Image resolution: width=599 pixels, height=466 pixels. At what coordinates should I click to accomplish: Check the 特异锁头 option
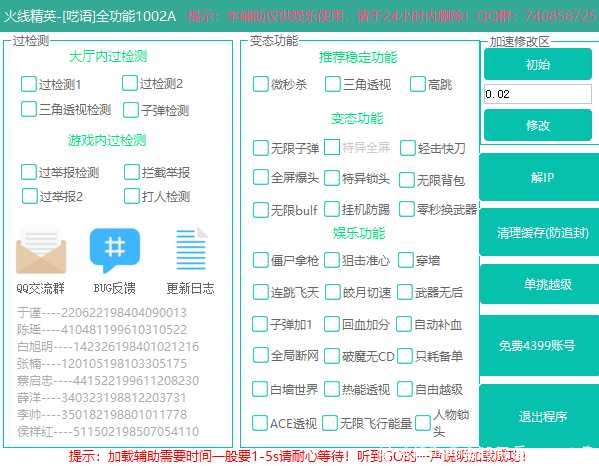(332, 178)
